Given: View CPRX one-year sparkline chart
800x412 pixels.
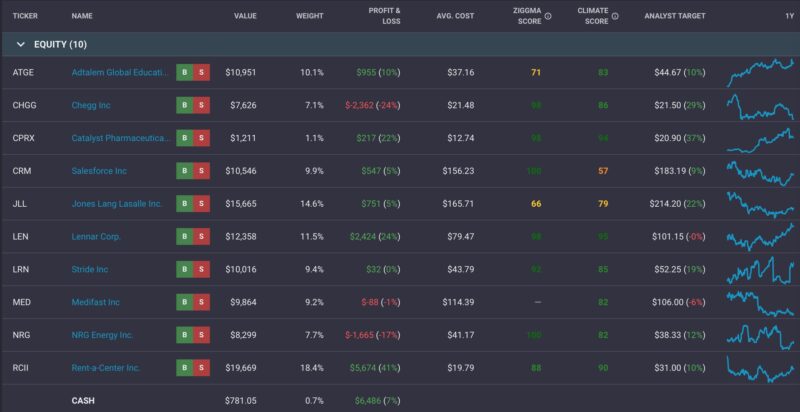Looking at the screenshot, I should (x=760, y=140).
